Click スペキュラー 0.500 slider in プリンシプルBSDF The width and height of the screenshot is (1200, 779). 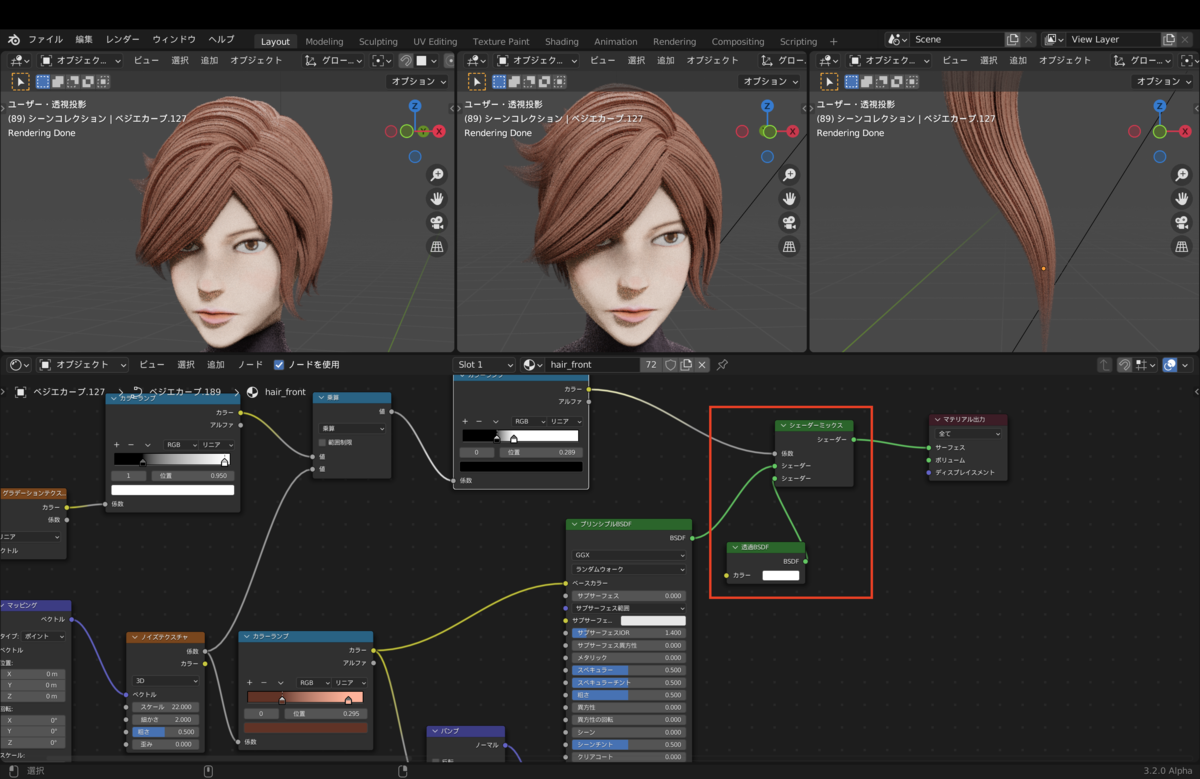[x=629, y=670]
